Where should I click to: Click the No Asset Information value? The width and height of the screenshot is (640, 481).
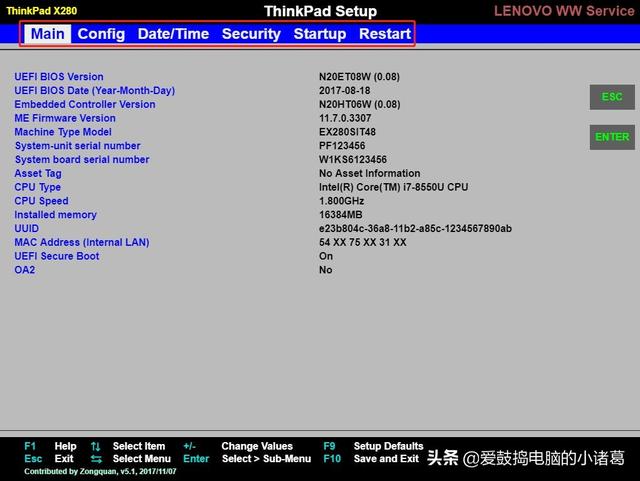369,174
